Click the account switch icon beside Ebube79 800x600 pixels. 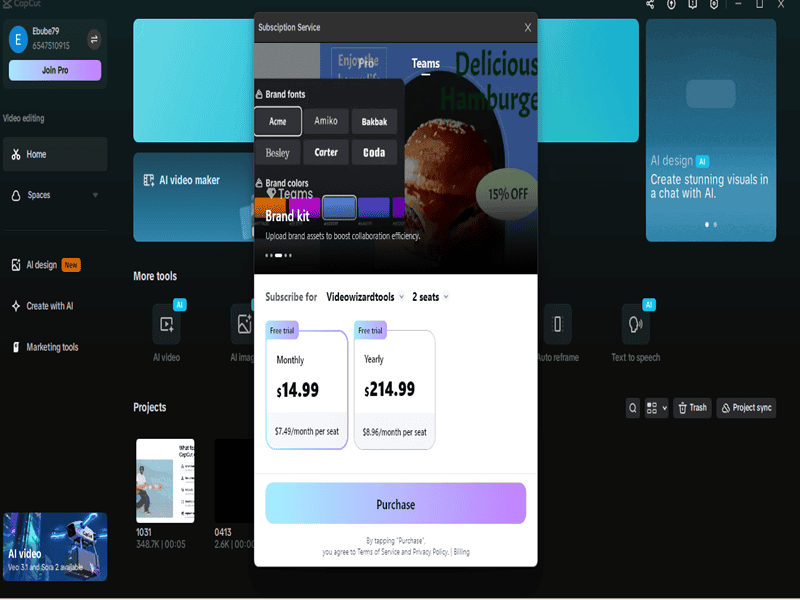point(94,39)
